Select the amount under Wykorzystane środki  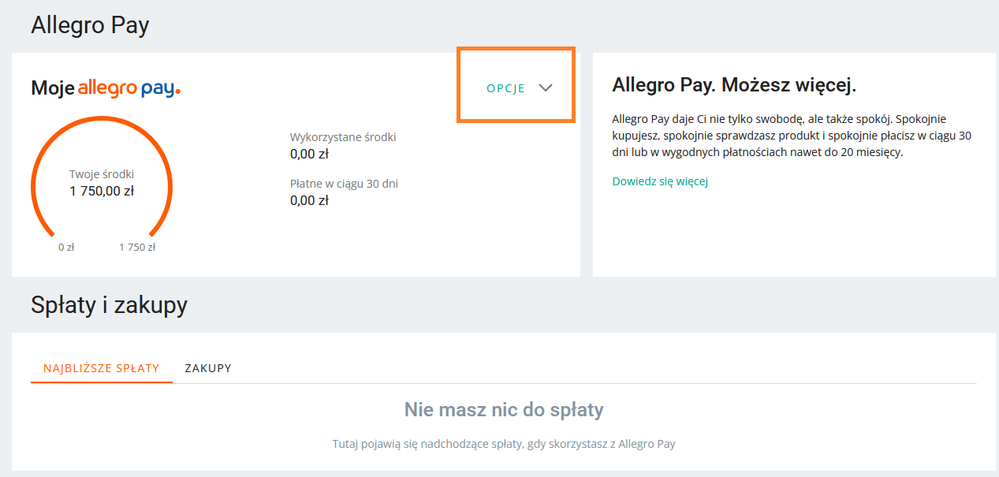click(x=309, y=154)
